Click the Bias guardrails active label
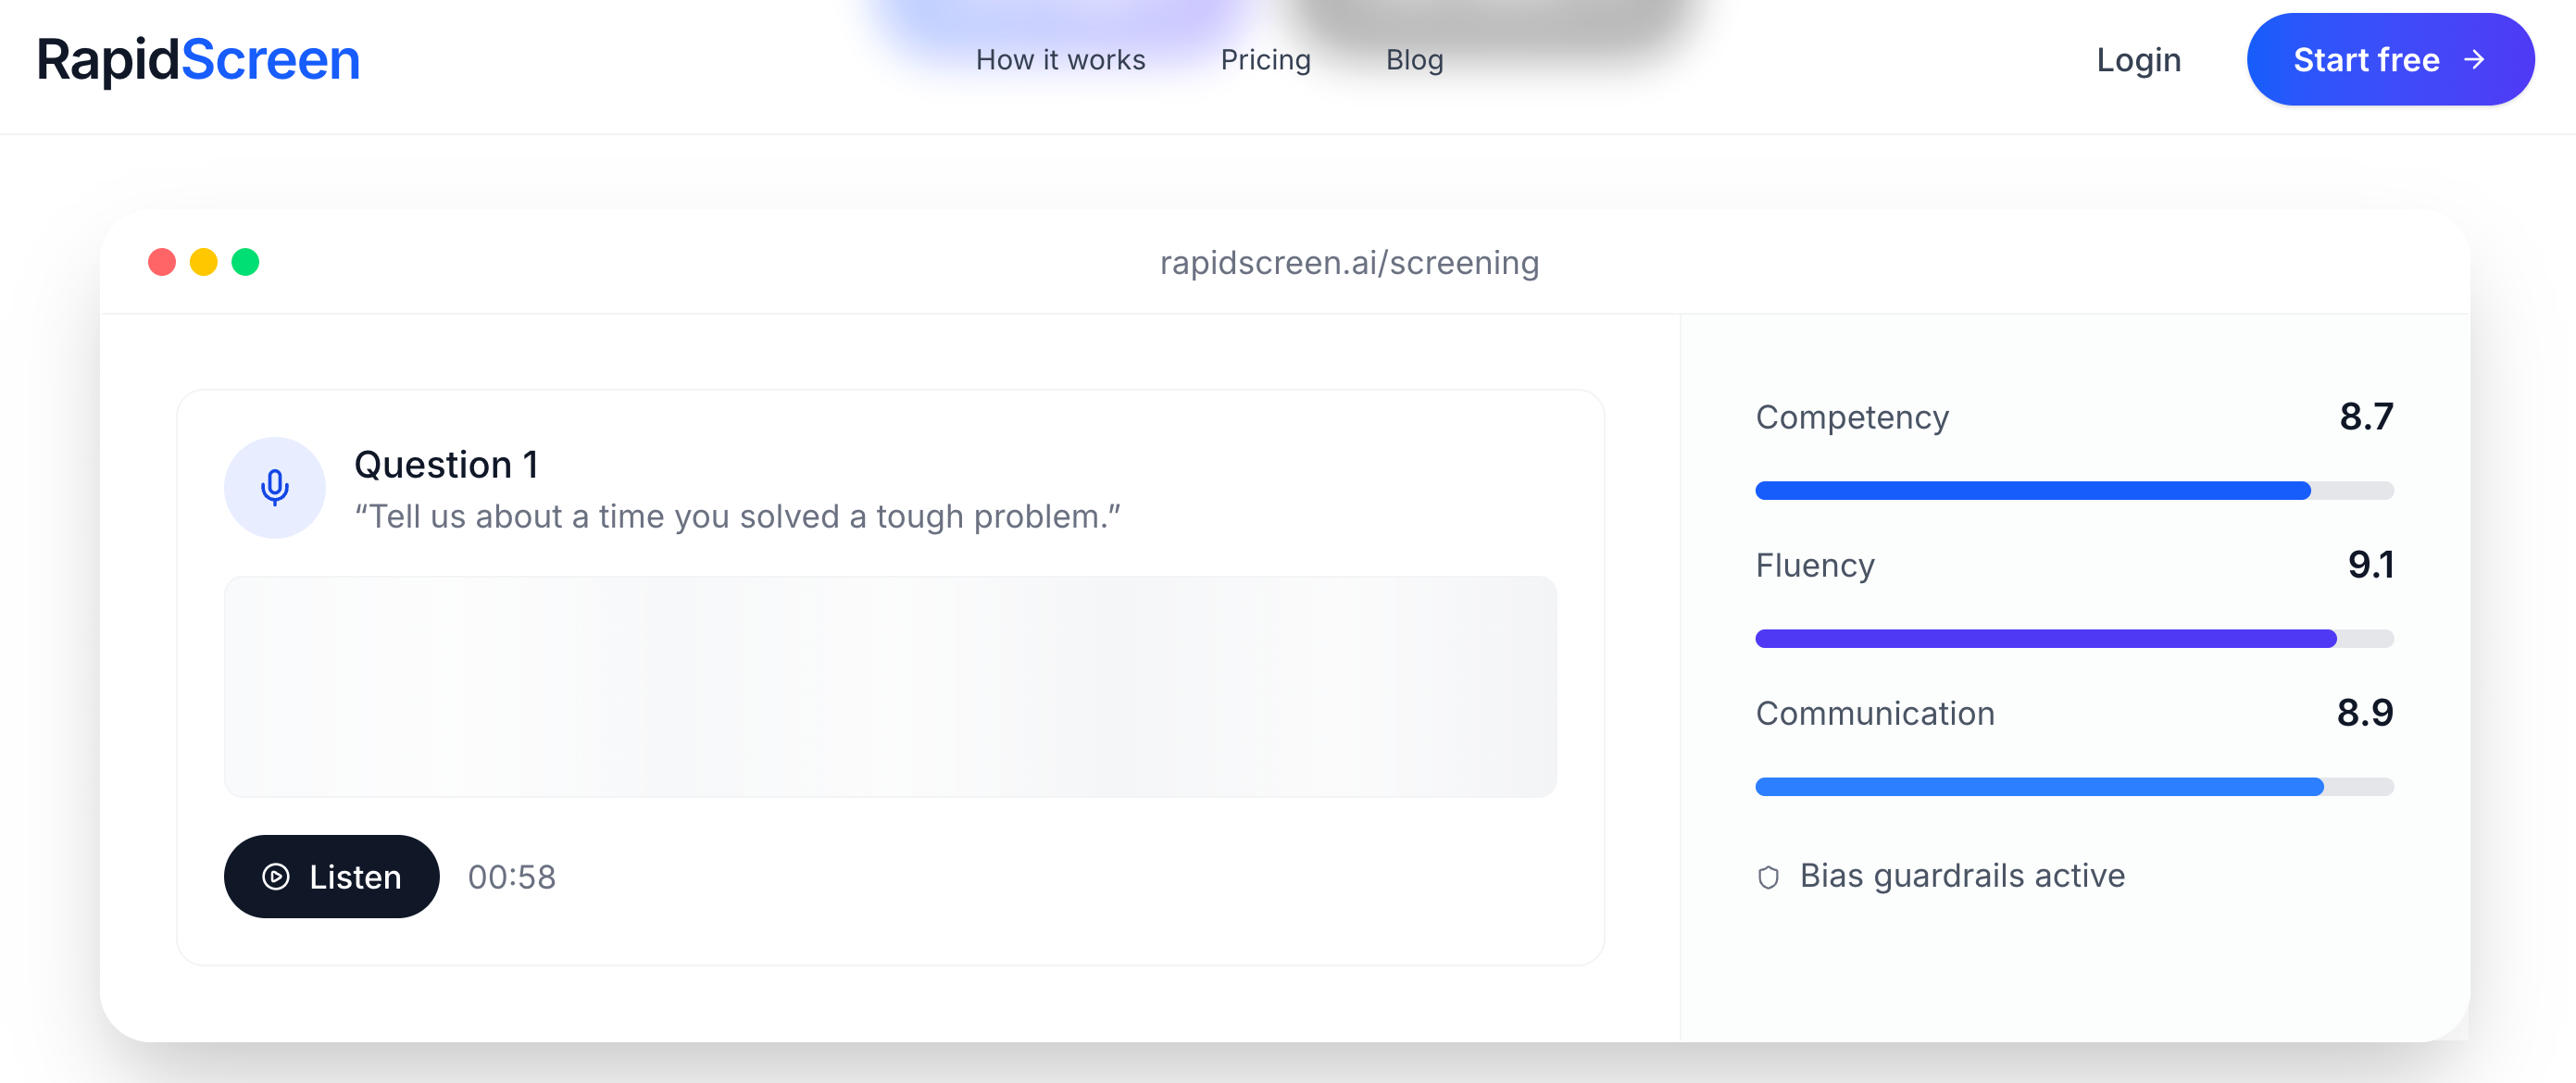This screenshot has height=1083, width=2576. pyautogui.click(x=1961, y=876)
